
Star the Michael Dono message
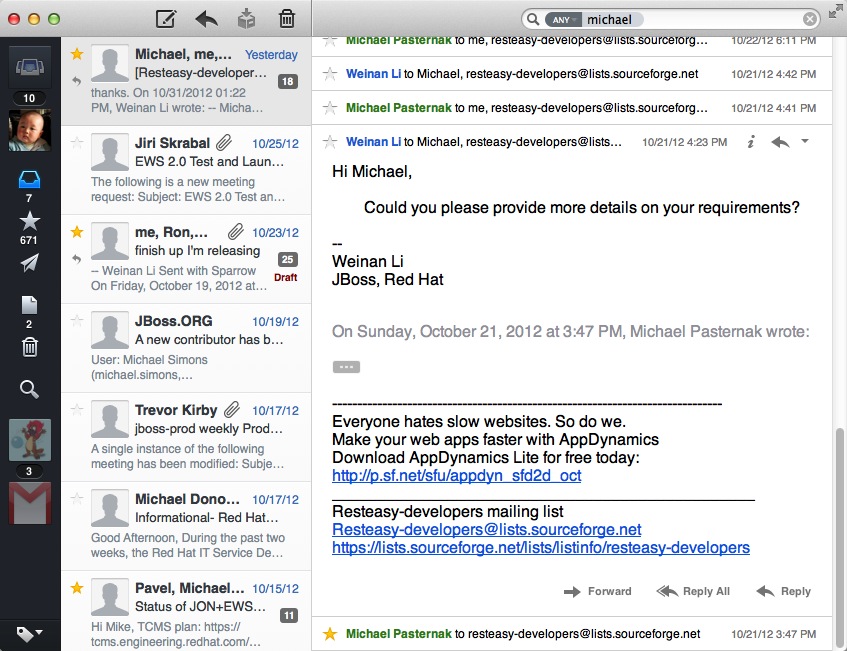[x=77, y=499]
